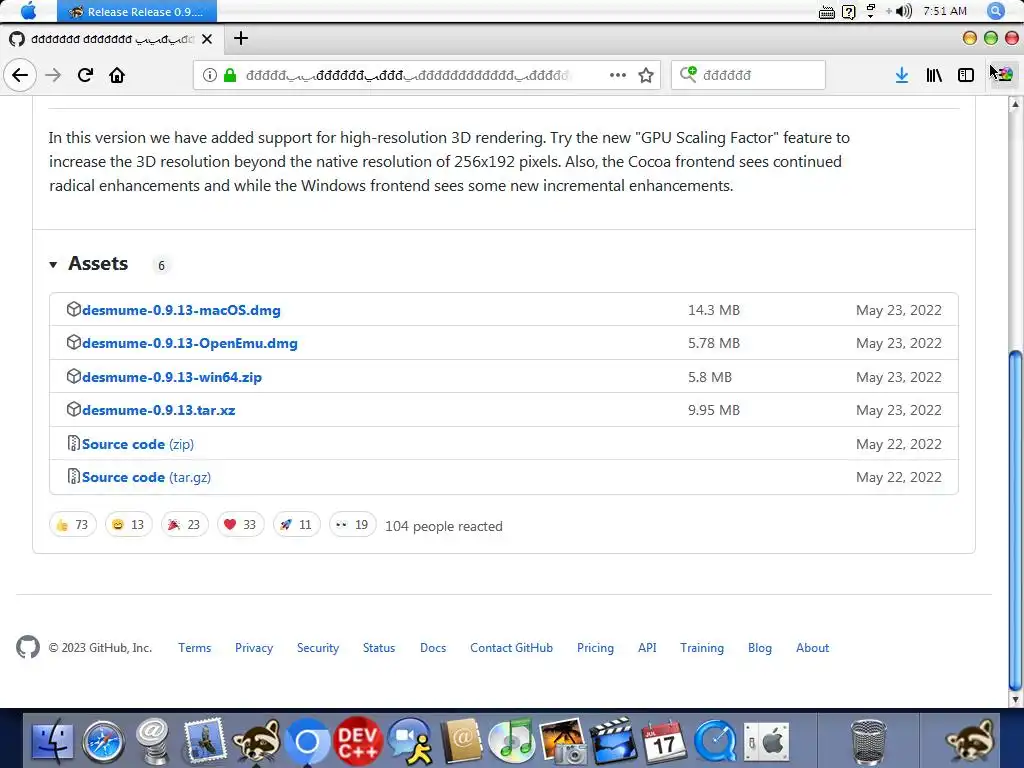
Task: Open iCal calendar in the dock
Action: pyautogui.click(x=664, y=741)
